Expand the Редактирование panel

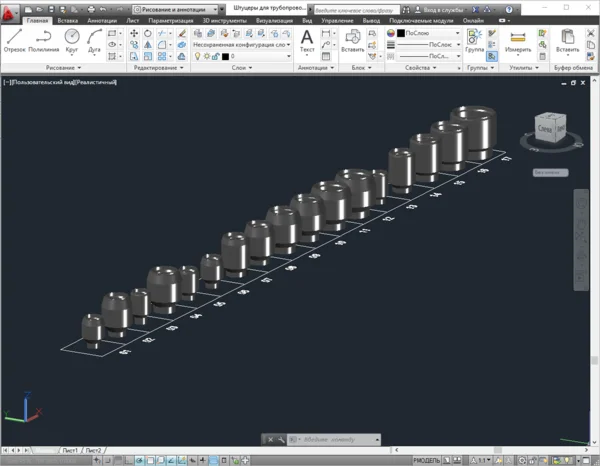[158, 68]
